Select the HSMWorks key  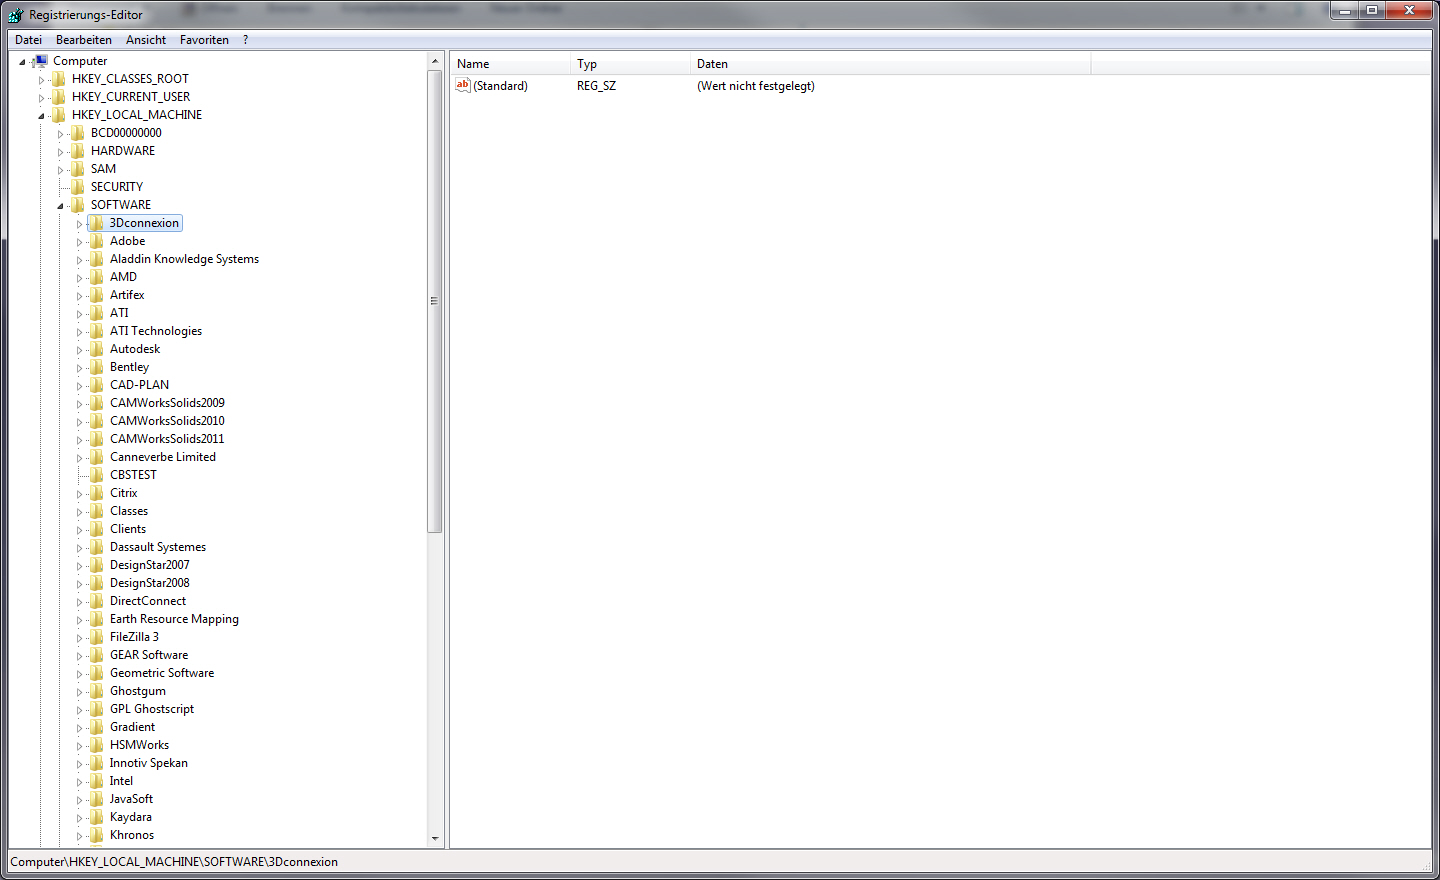point(139,745)
